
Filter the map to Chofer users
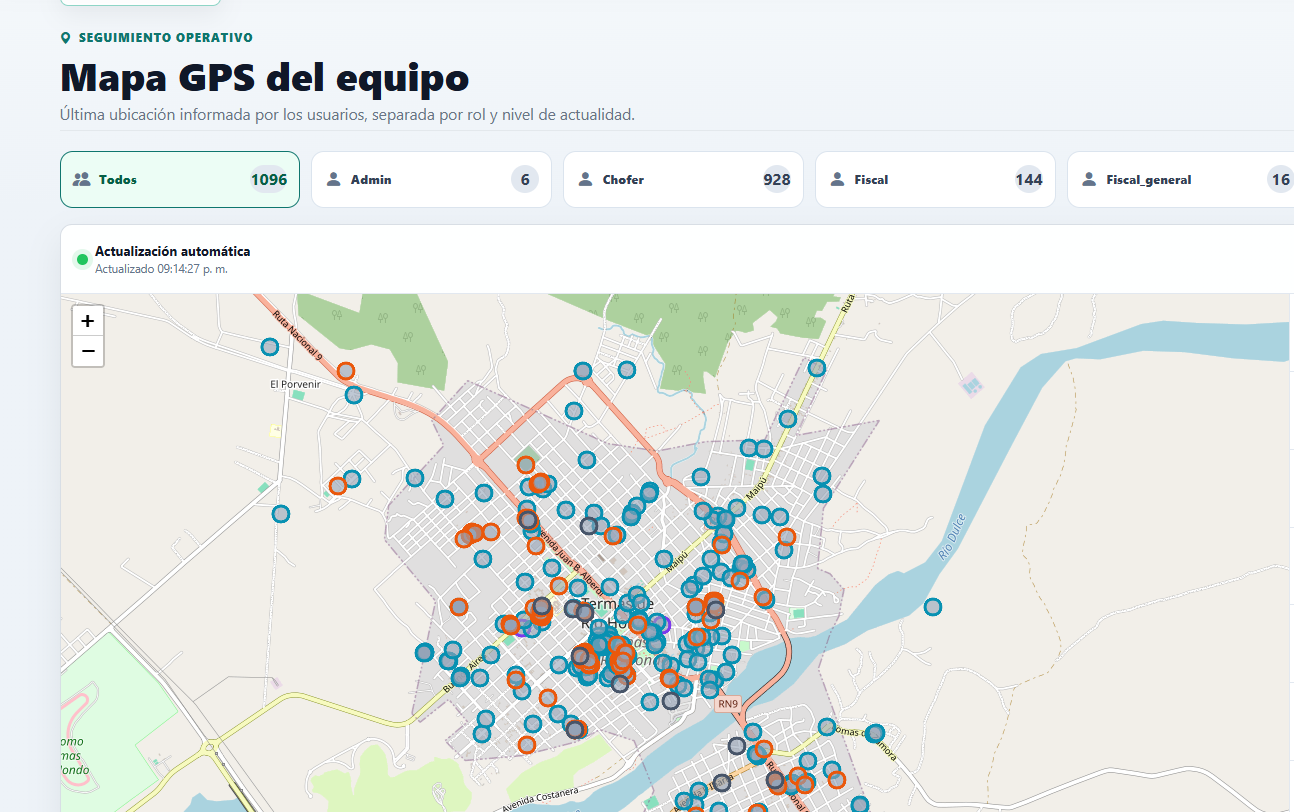(683, 180)
